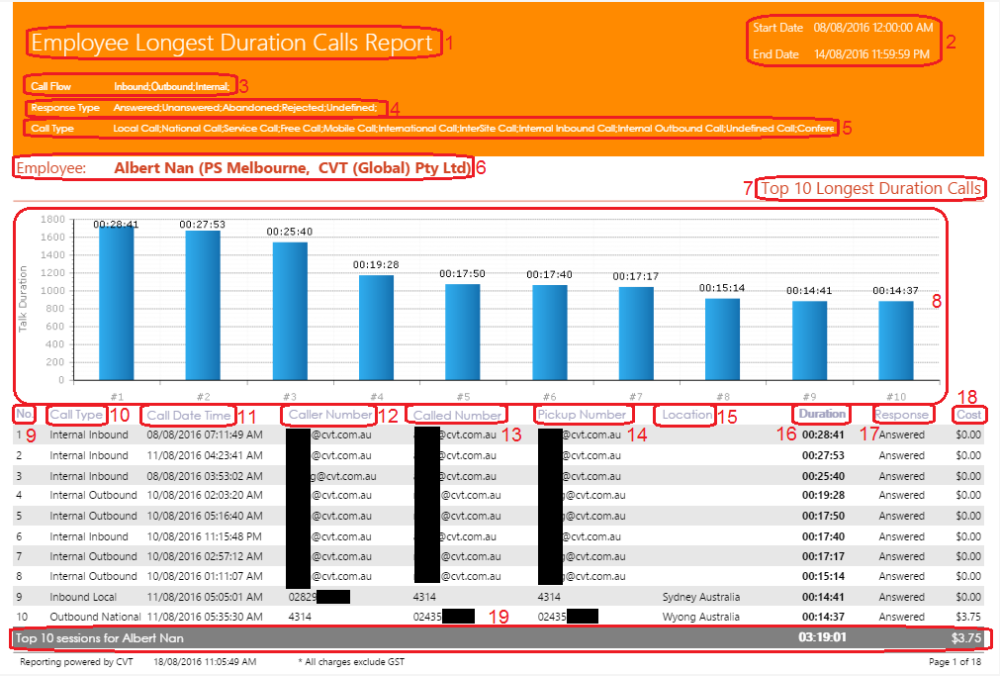Select table cell 11/08/2016 05:35:30 AM
The height and width of the screenshot is (676, 1000).
pyautogui.click(x=205, y=617)
